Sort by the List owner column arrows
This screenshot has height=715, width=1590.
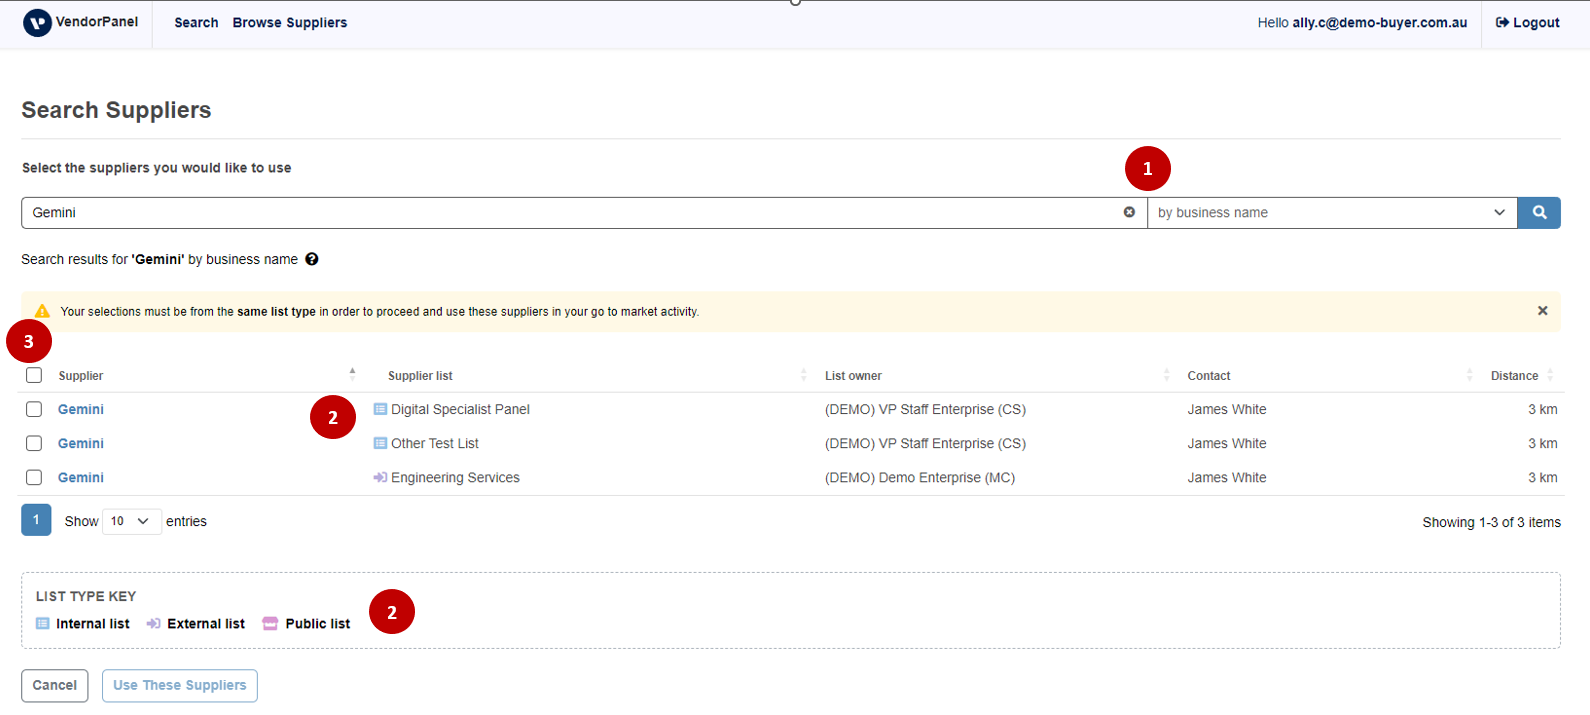tap(1166, 375)
